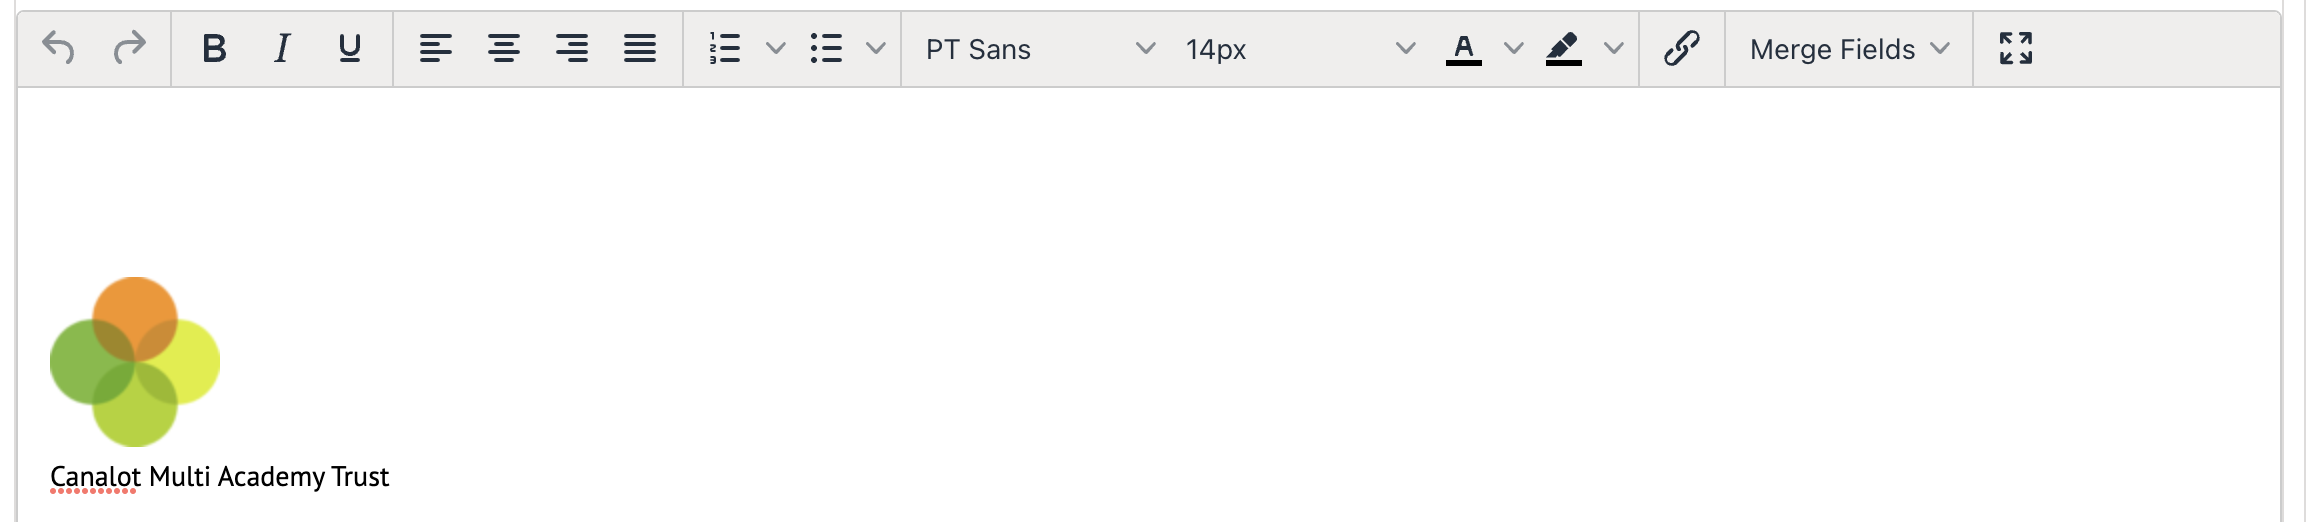Toggle underline formatting

(x=349, y=48)
